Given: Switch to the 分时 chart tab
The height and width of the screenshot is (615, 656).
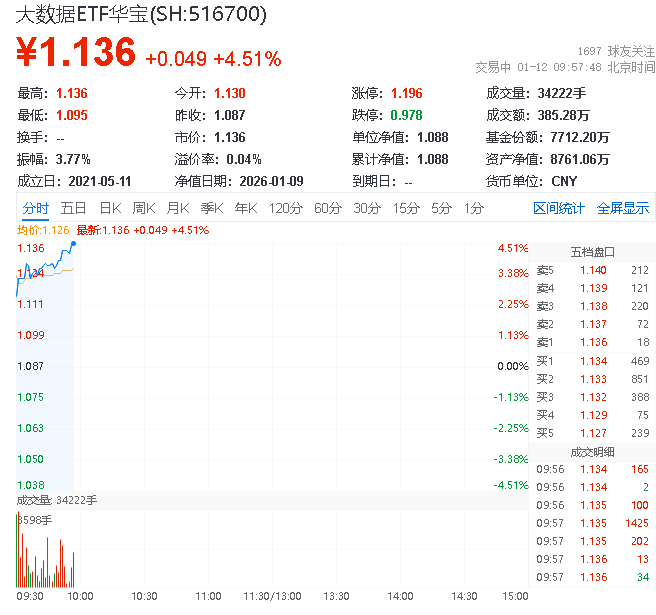Looking at the screenshot, I should (36, 208).
